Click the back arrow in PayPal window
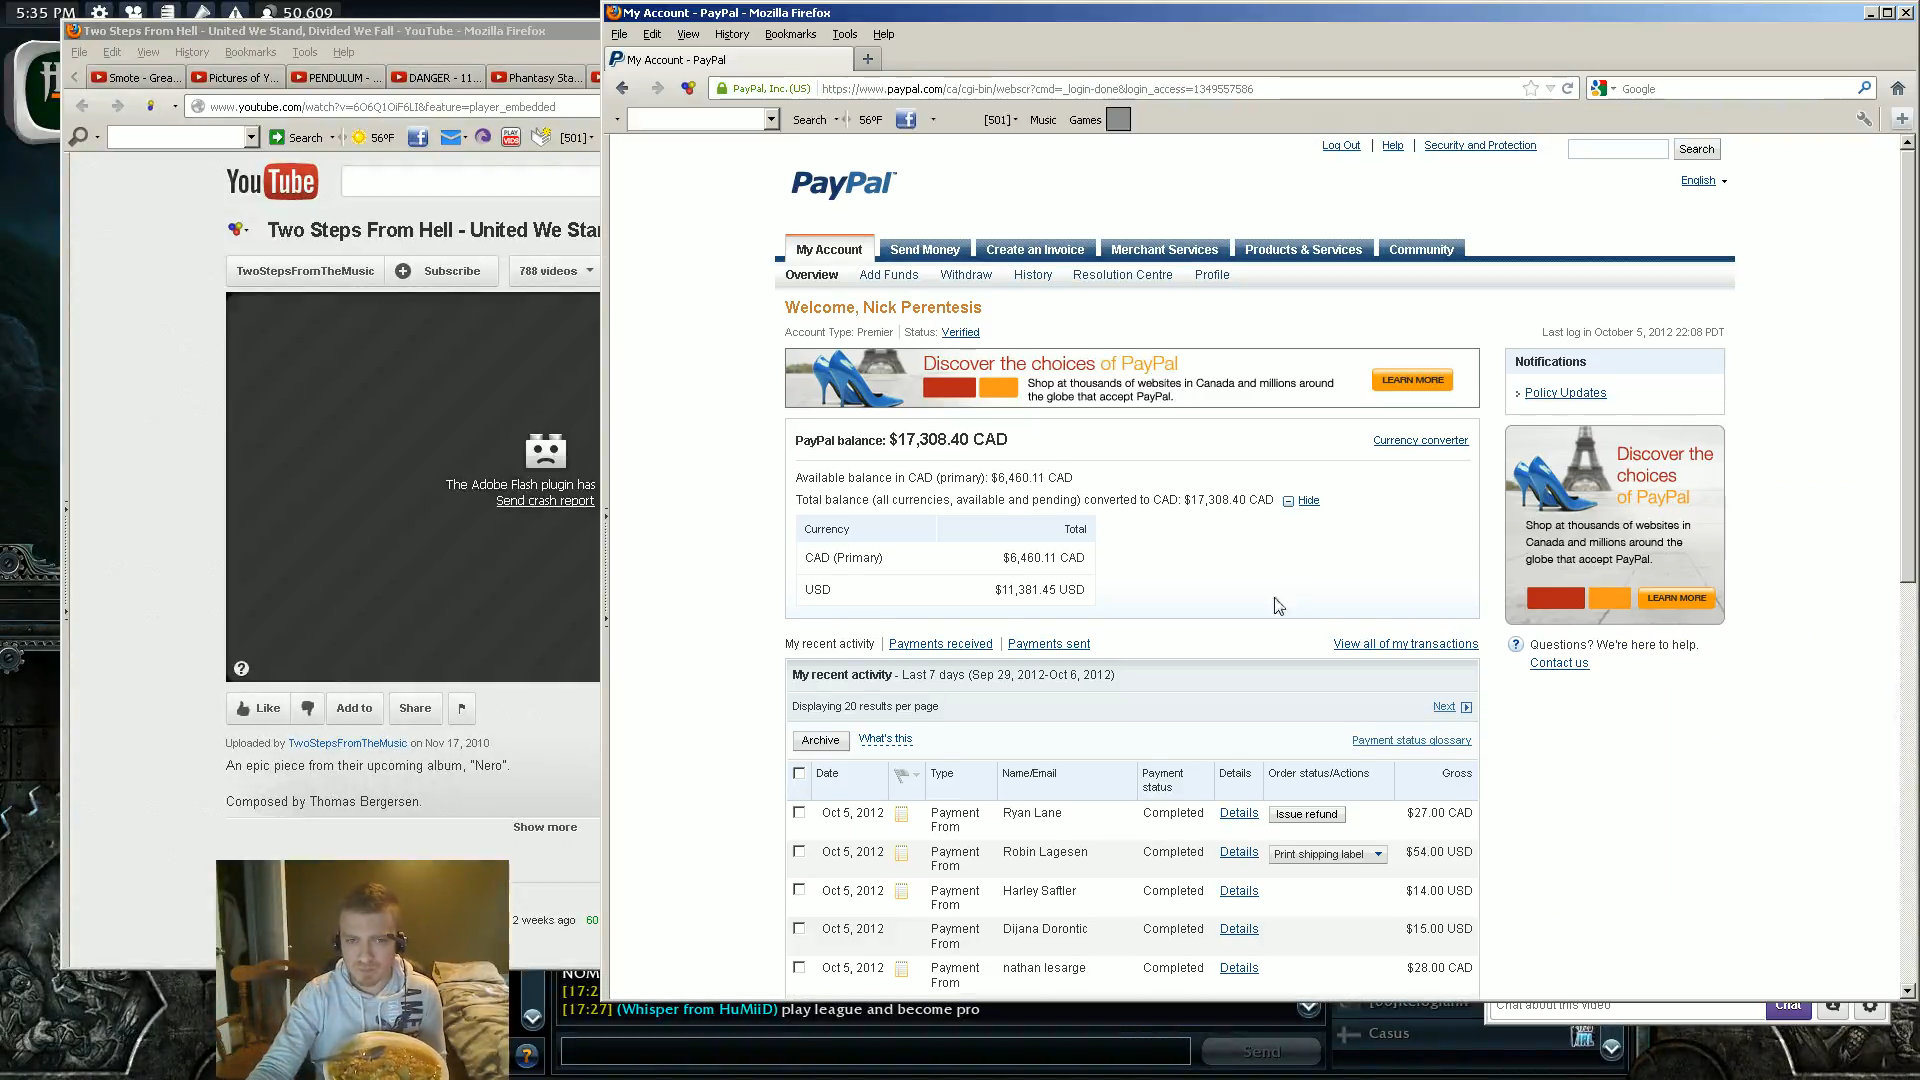 (x=623, y=88)
